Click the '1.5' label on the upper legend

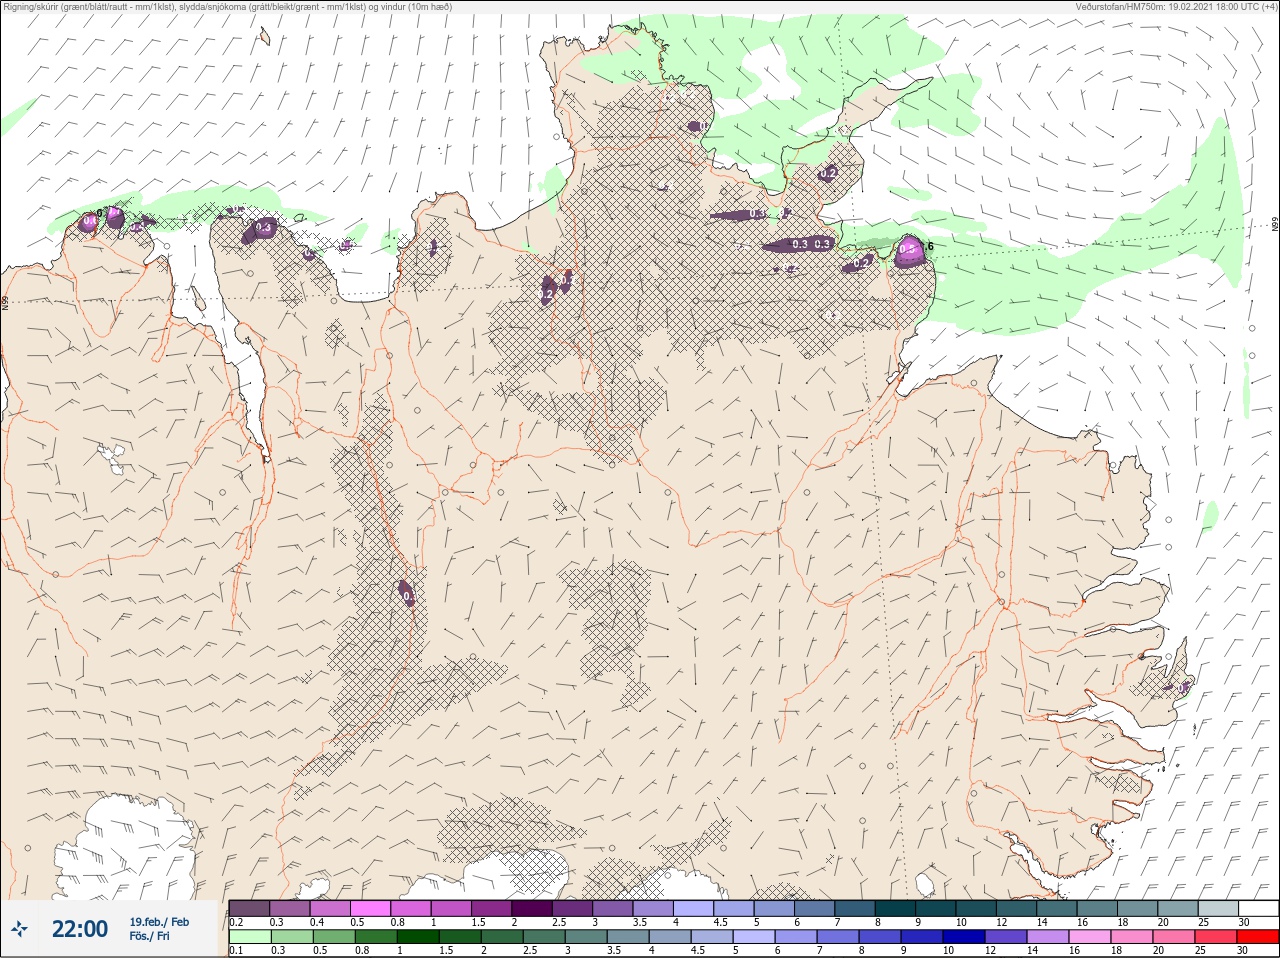tap(478, 922)
